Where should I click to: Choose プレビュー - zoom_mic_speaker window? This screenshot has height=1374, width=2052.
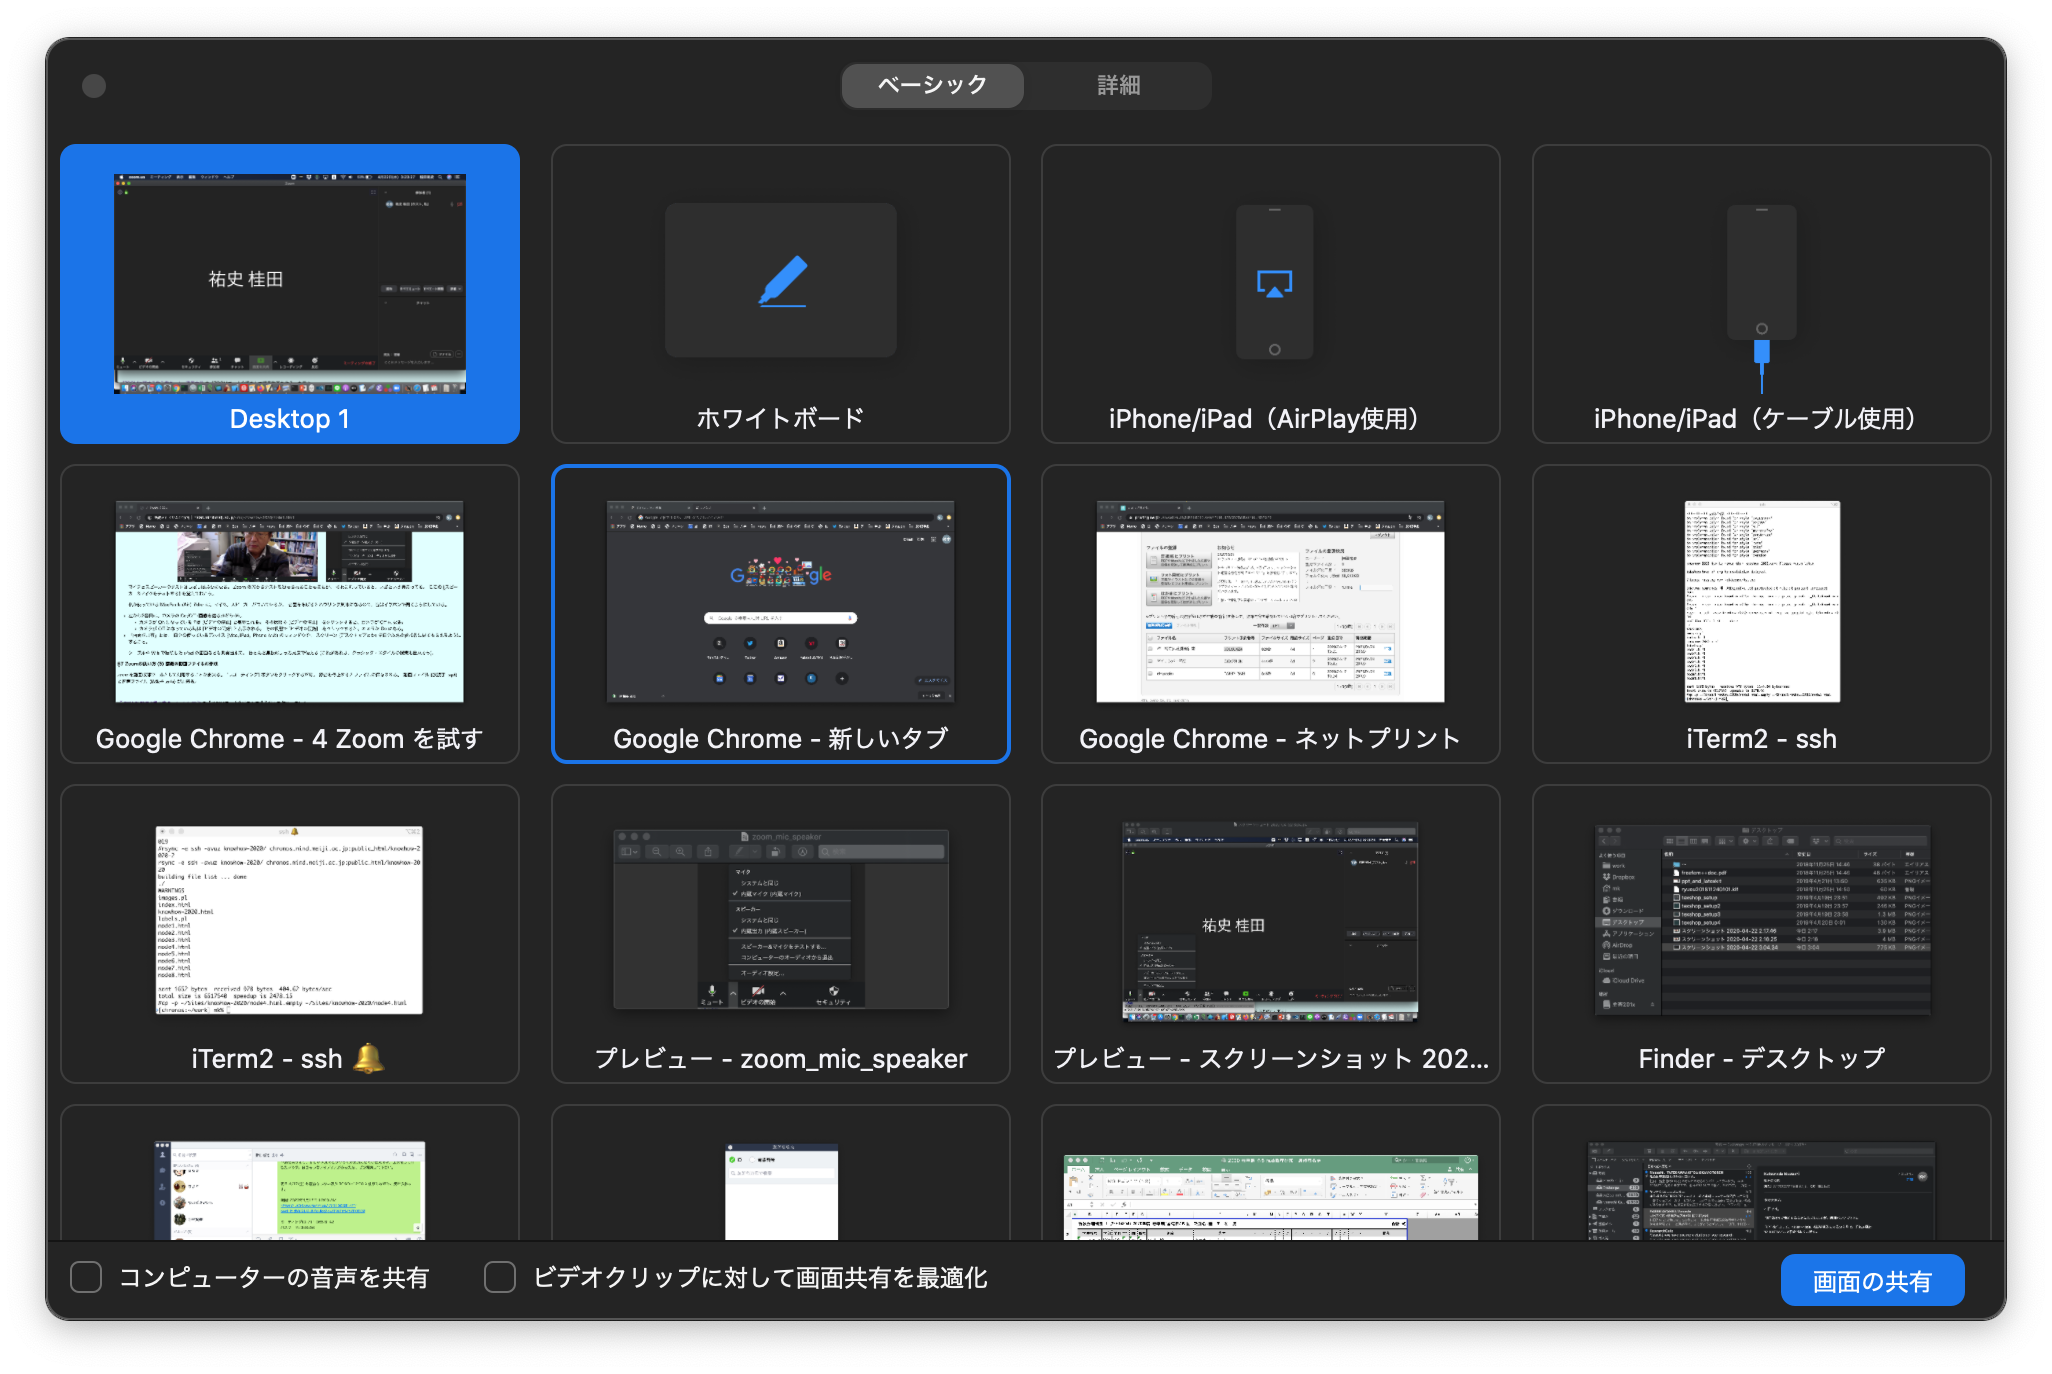coord(781,934)
